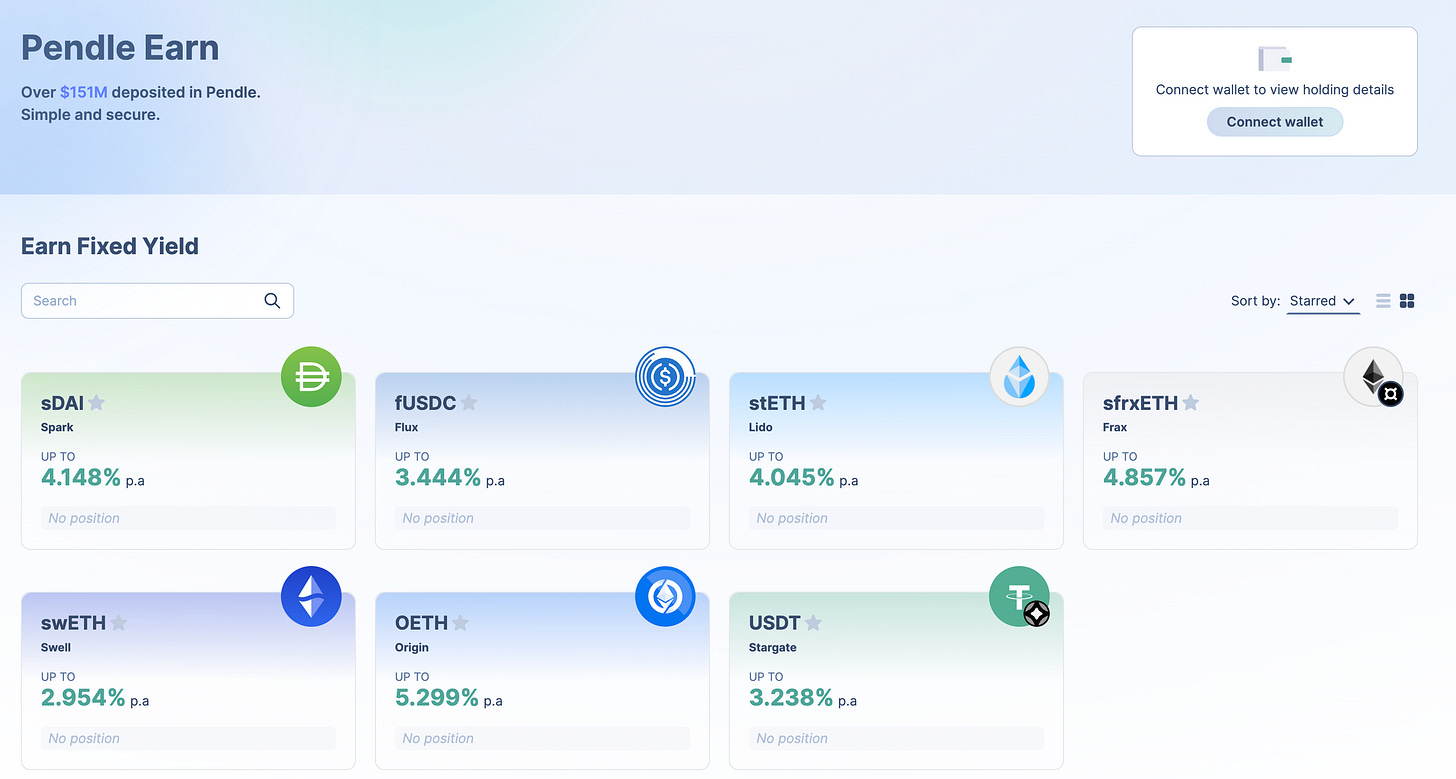1456x779 pixels.
Task: Click the fUSDC token icon
Action: pos(665,377)
